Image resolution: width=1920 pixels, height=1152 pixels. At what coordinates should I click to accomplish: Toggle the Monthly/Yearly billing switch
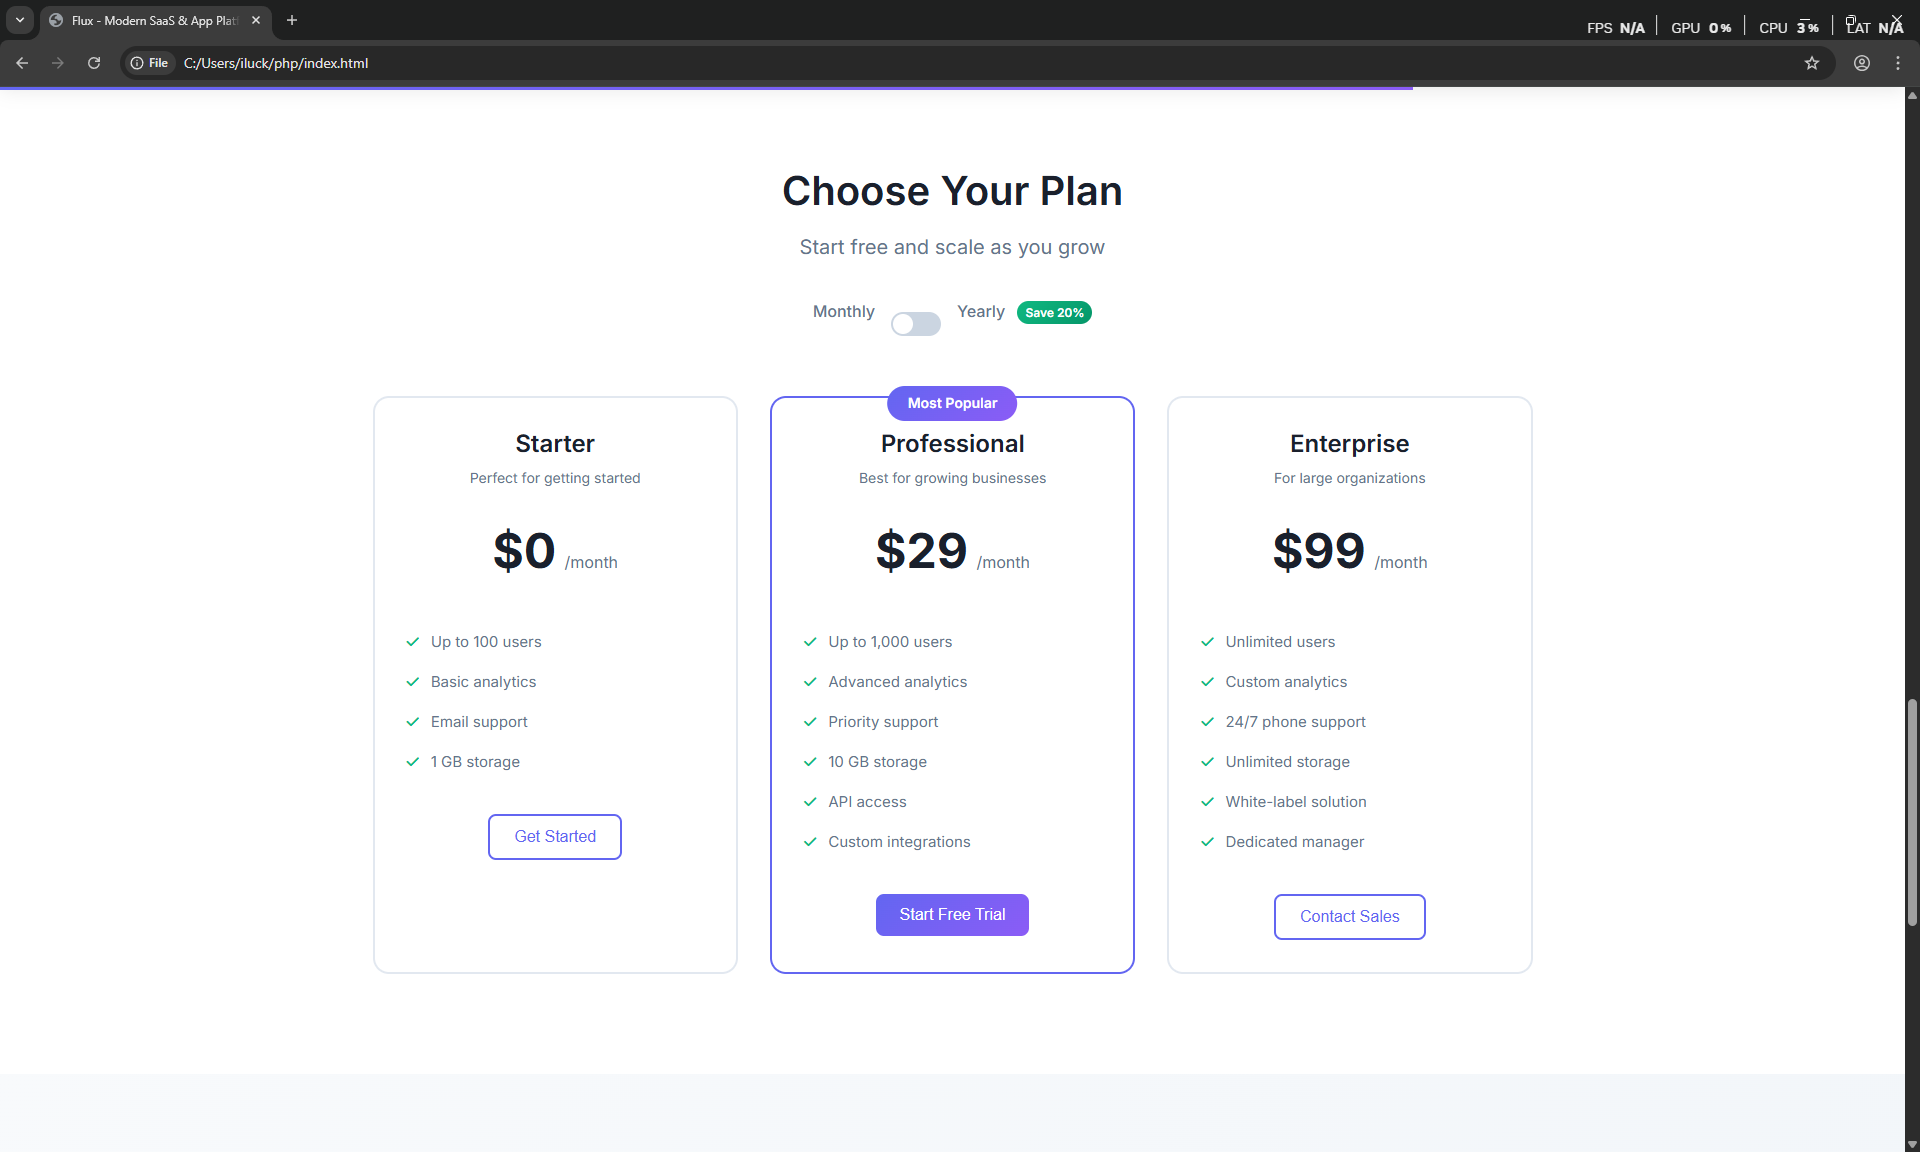pyautogui.click(x=915, y=324)
